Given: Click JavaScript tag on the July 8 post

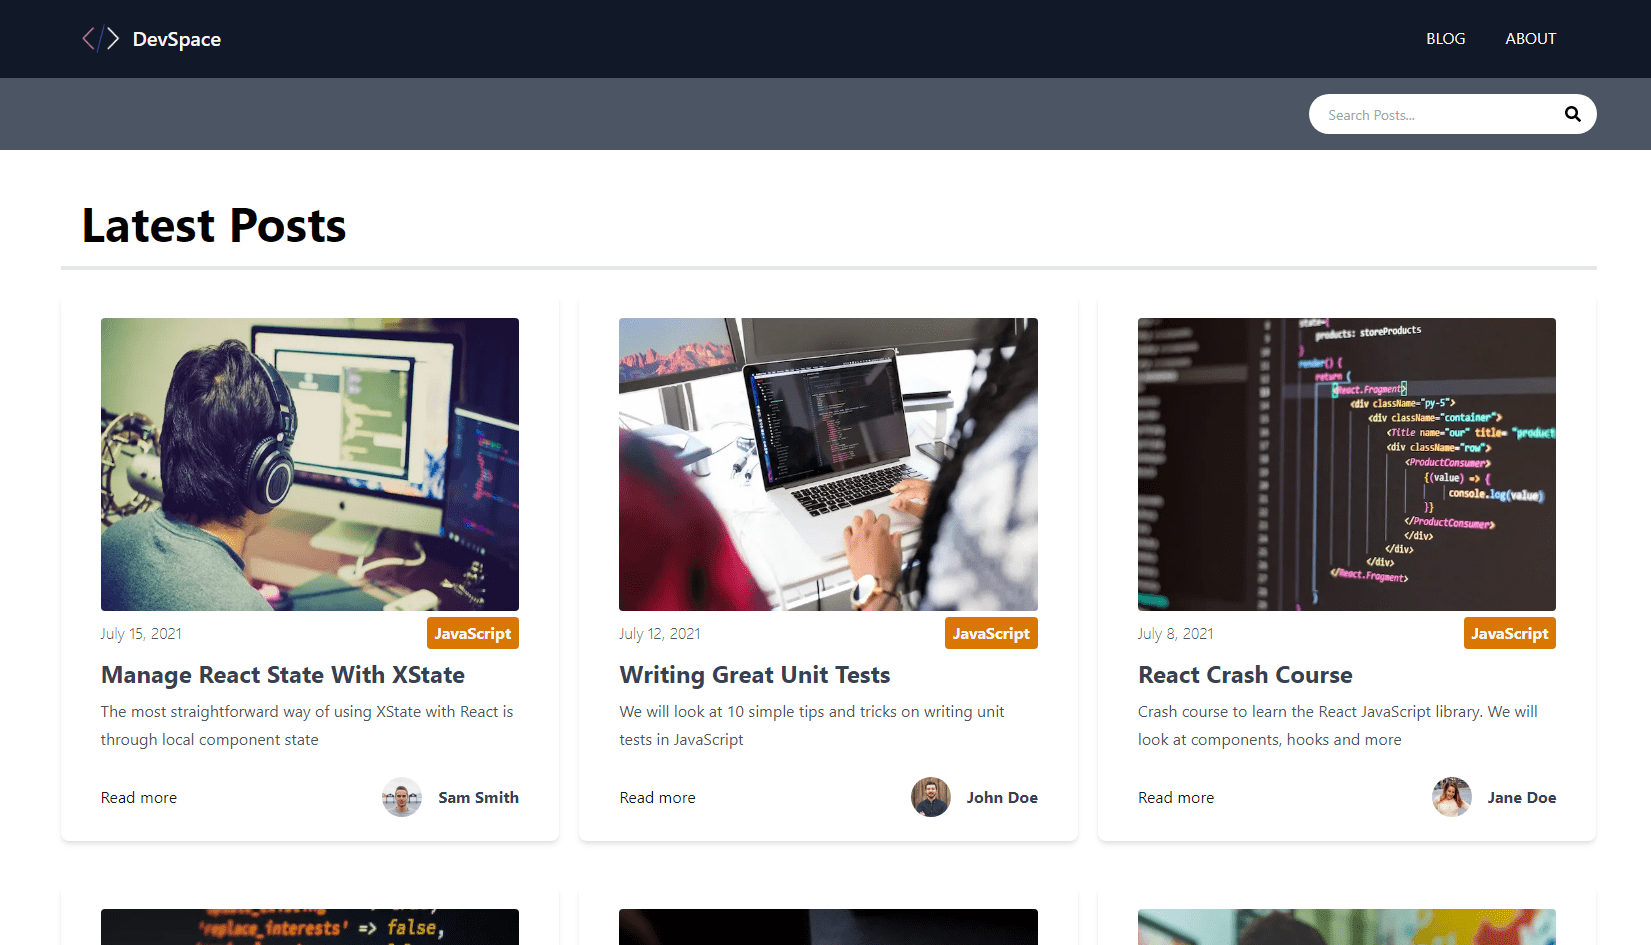Looking at the screenshot, I should click(1510, 633).
